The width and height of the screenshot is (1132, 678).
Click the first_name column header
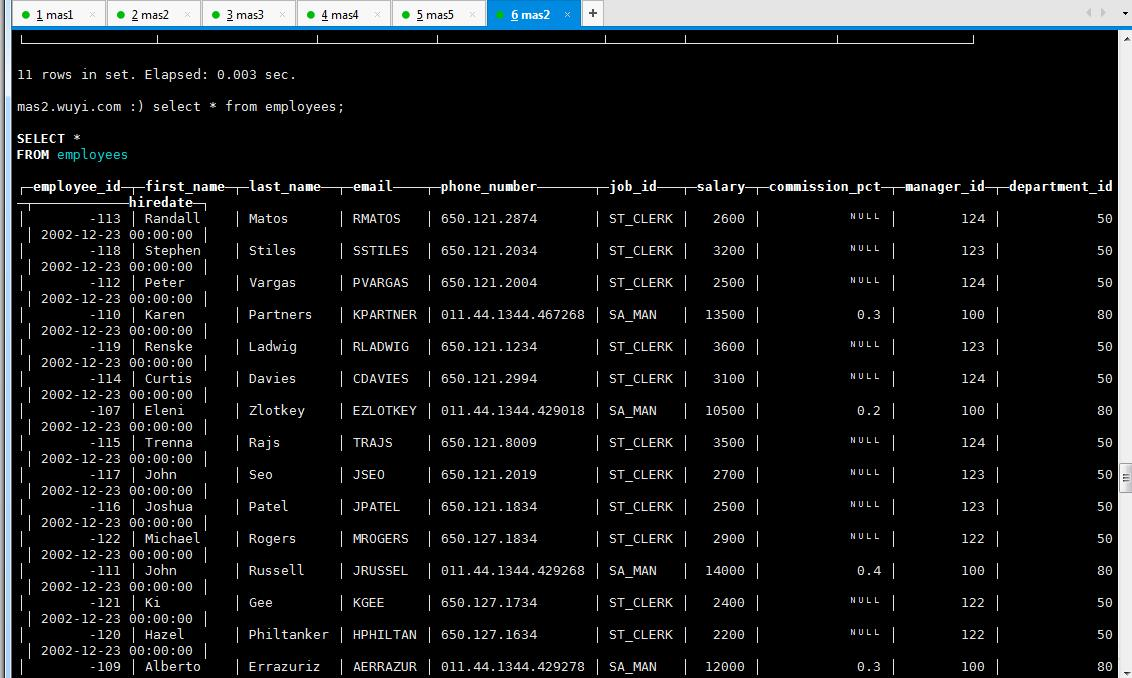[x=185, y=186]
